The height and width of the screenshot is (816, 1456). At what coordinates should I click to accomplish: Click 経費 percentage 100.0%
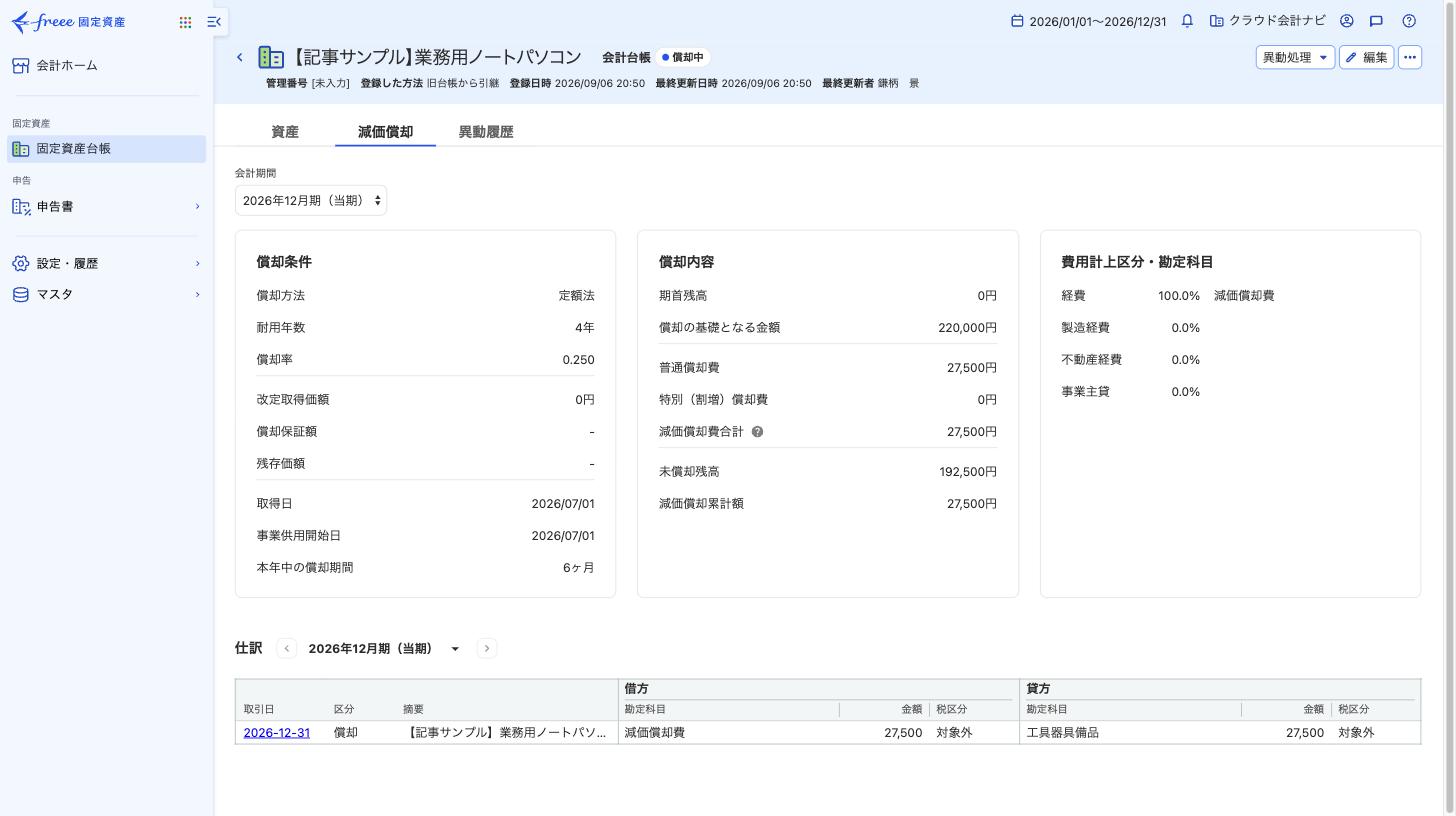(x=1178, y=296)
